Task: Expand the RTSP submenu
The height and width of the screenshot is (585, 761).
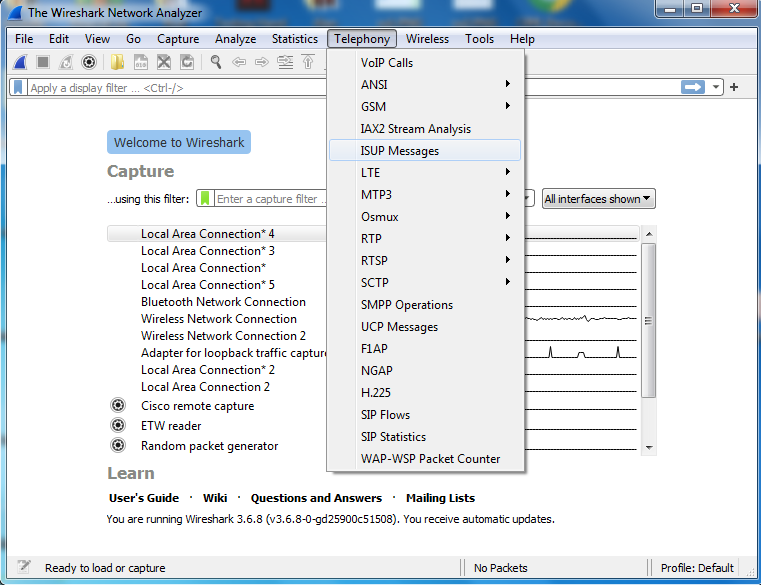Action: tap(425, 260)
